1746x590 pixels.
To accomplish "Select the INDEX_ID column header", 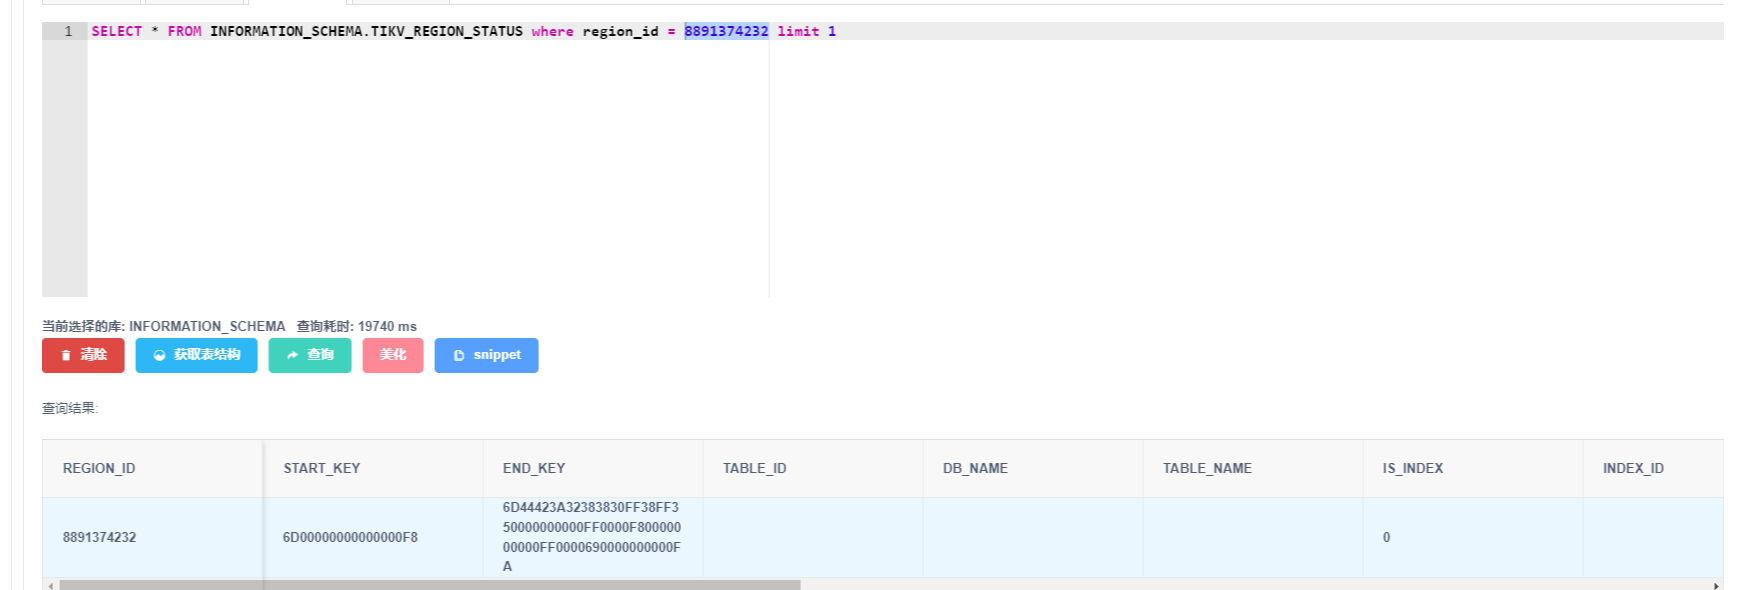I will coord(1633,468).
